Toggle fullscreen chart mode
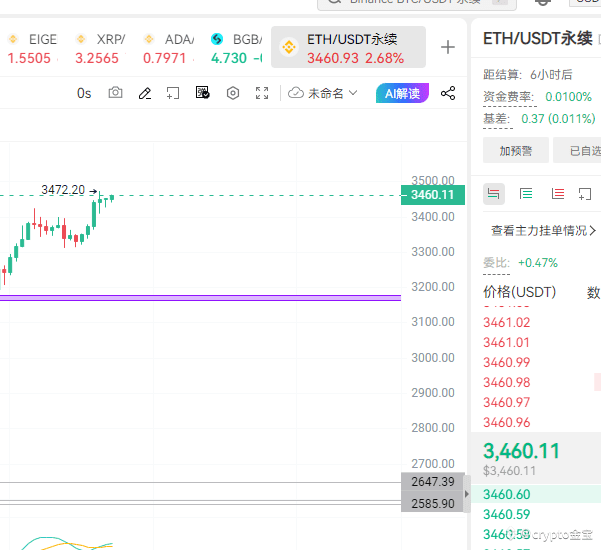This screenshot has width=601, height=550. coord(262,93)
